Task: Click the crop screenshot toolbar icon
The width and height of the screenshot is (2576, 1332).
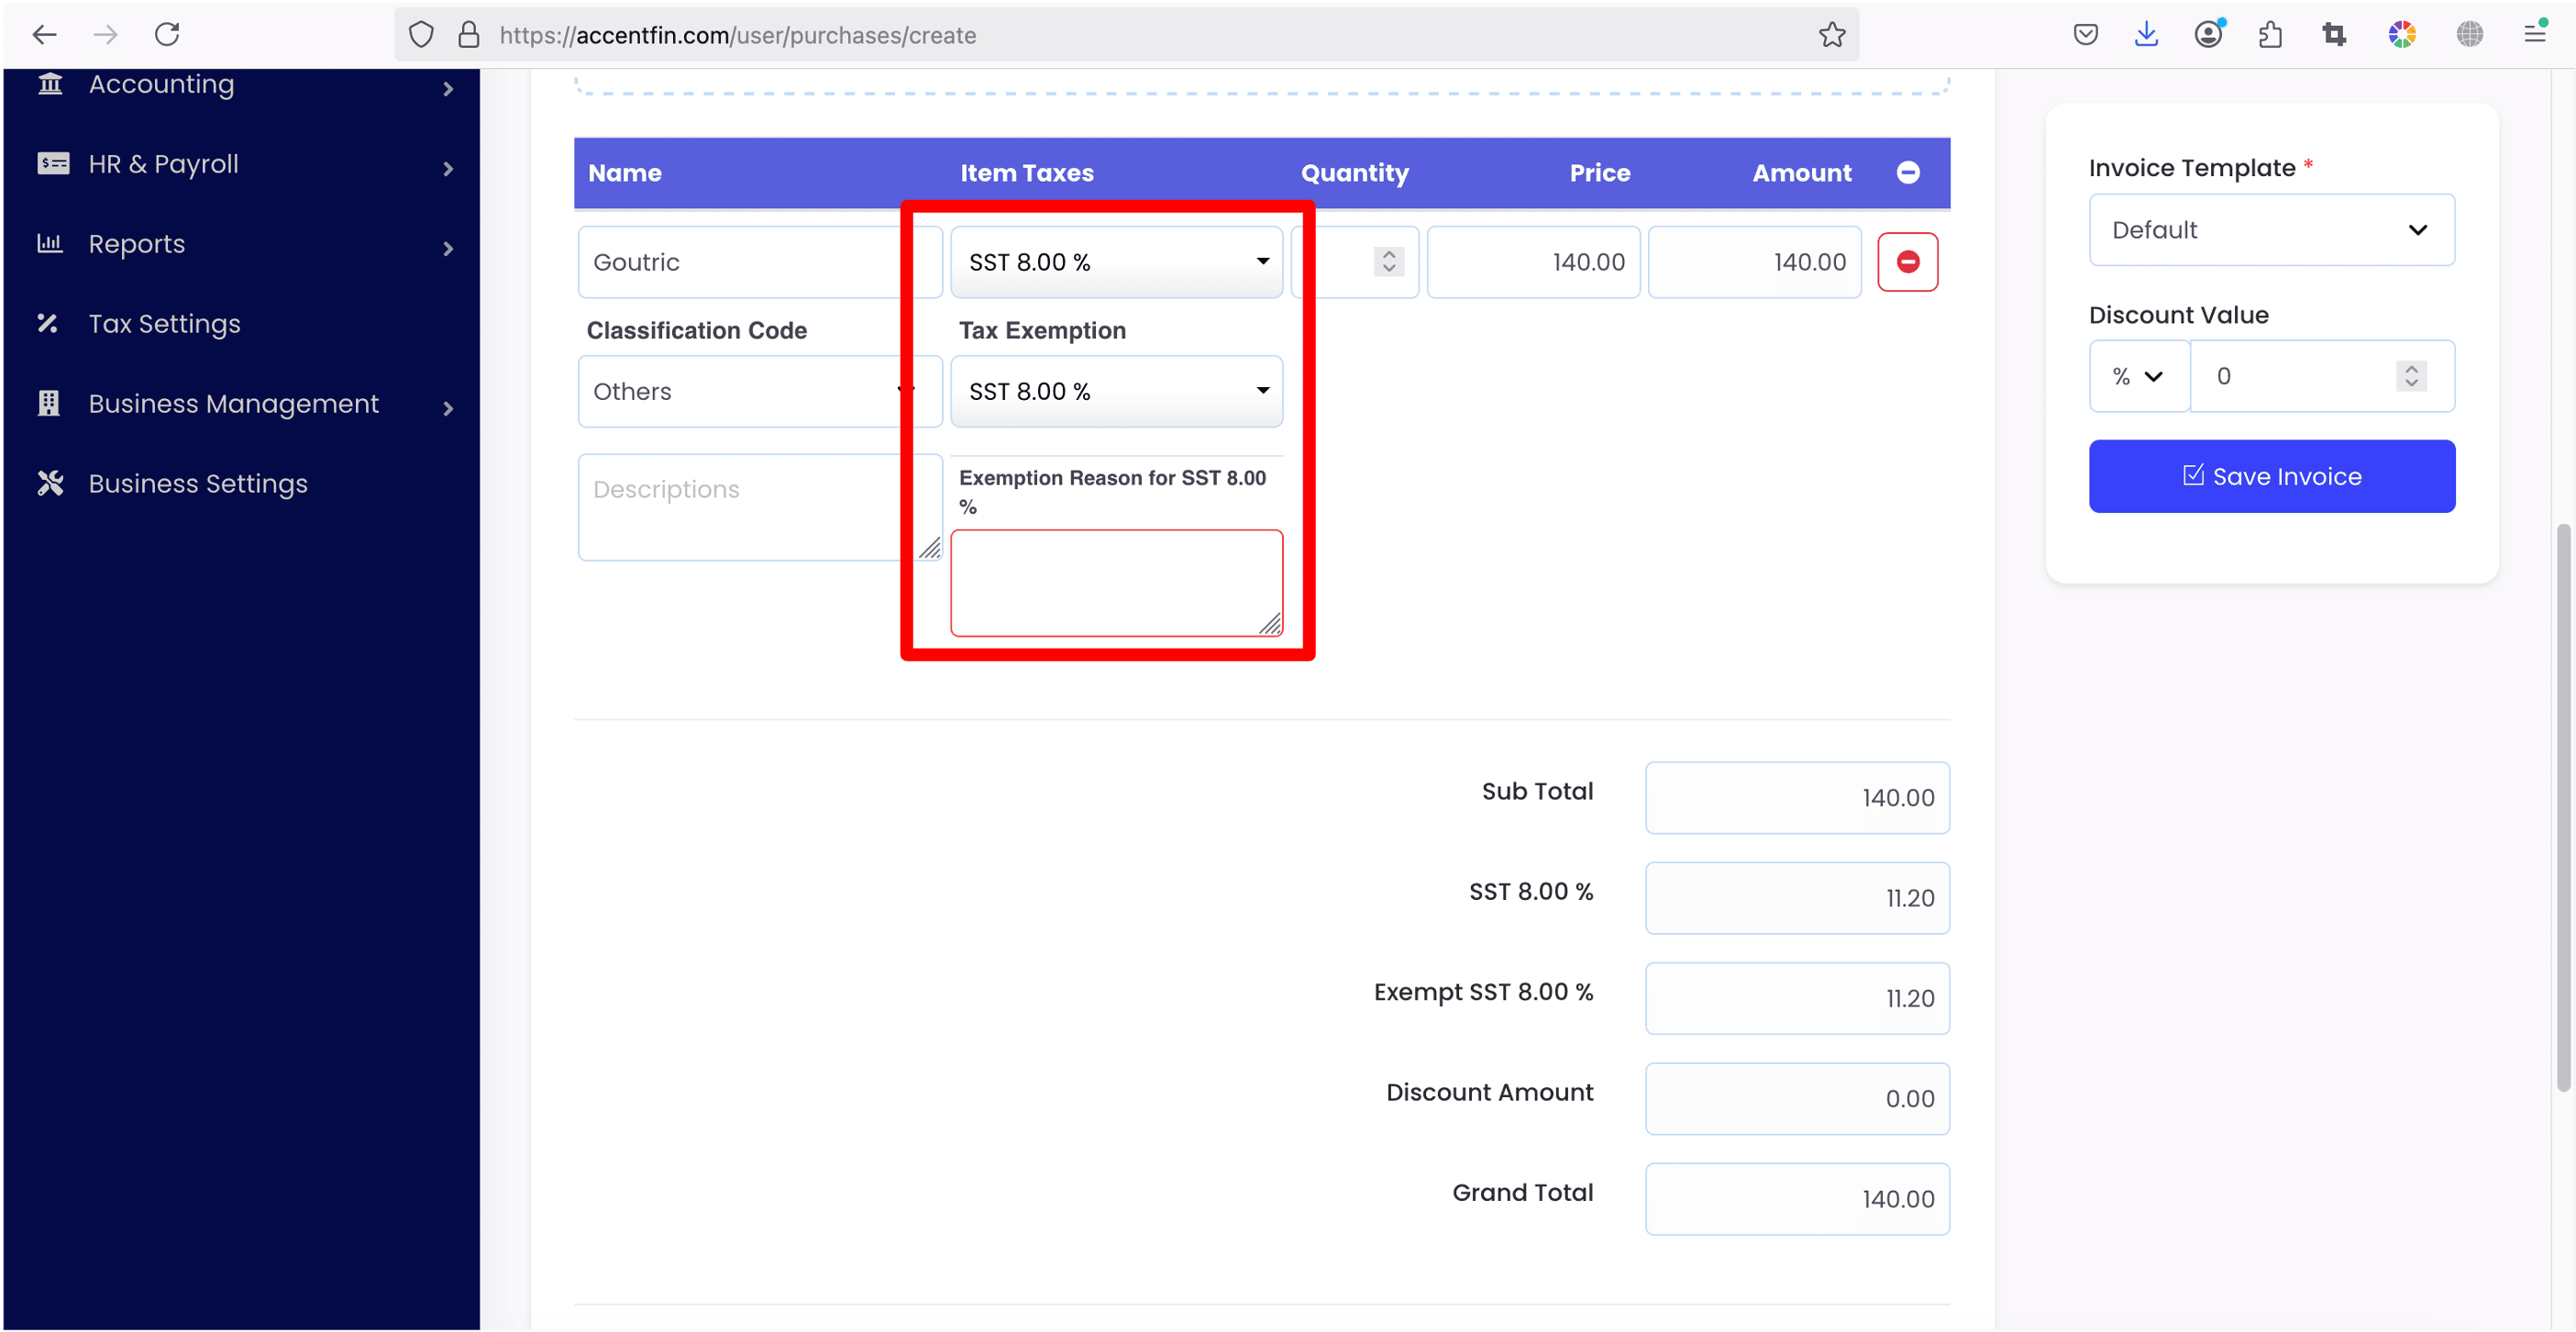Action: click(x=2334, y=35)
